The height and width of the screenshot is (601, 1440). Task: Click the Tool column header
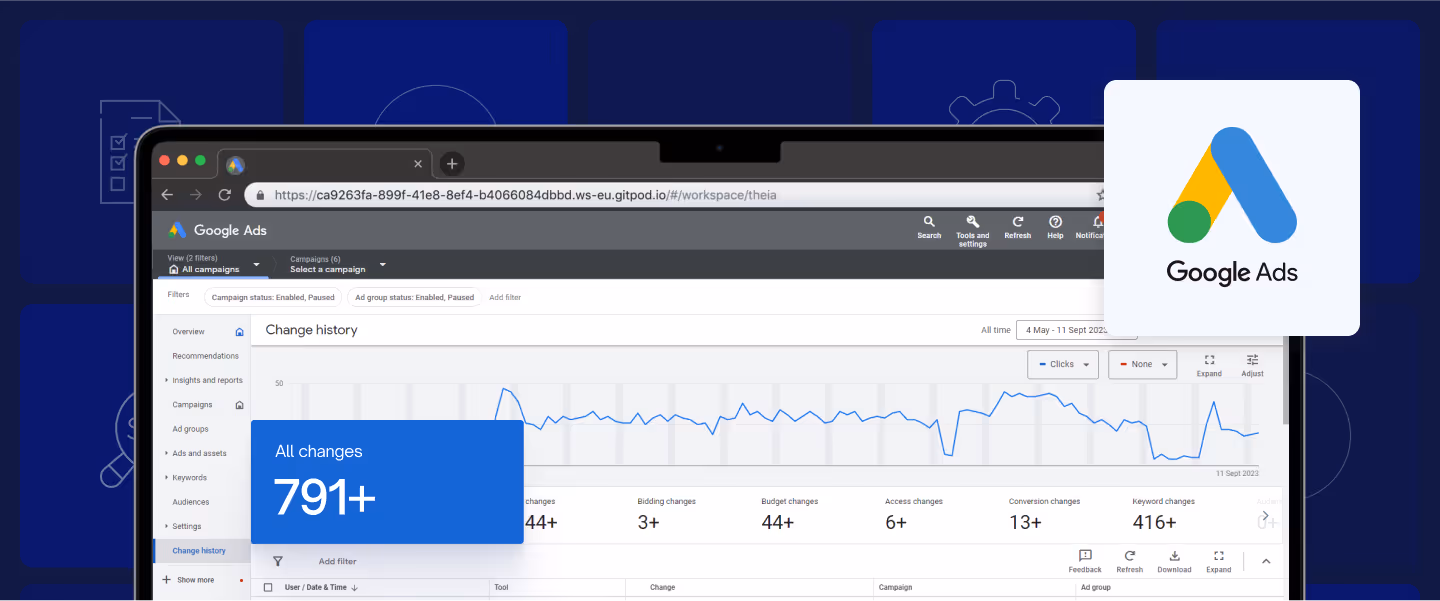point(501,588)
